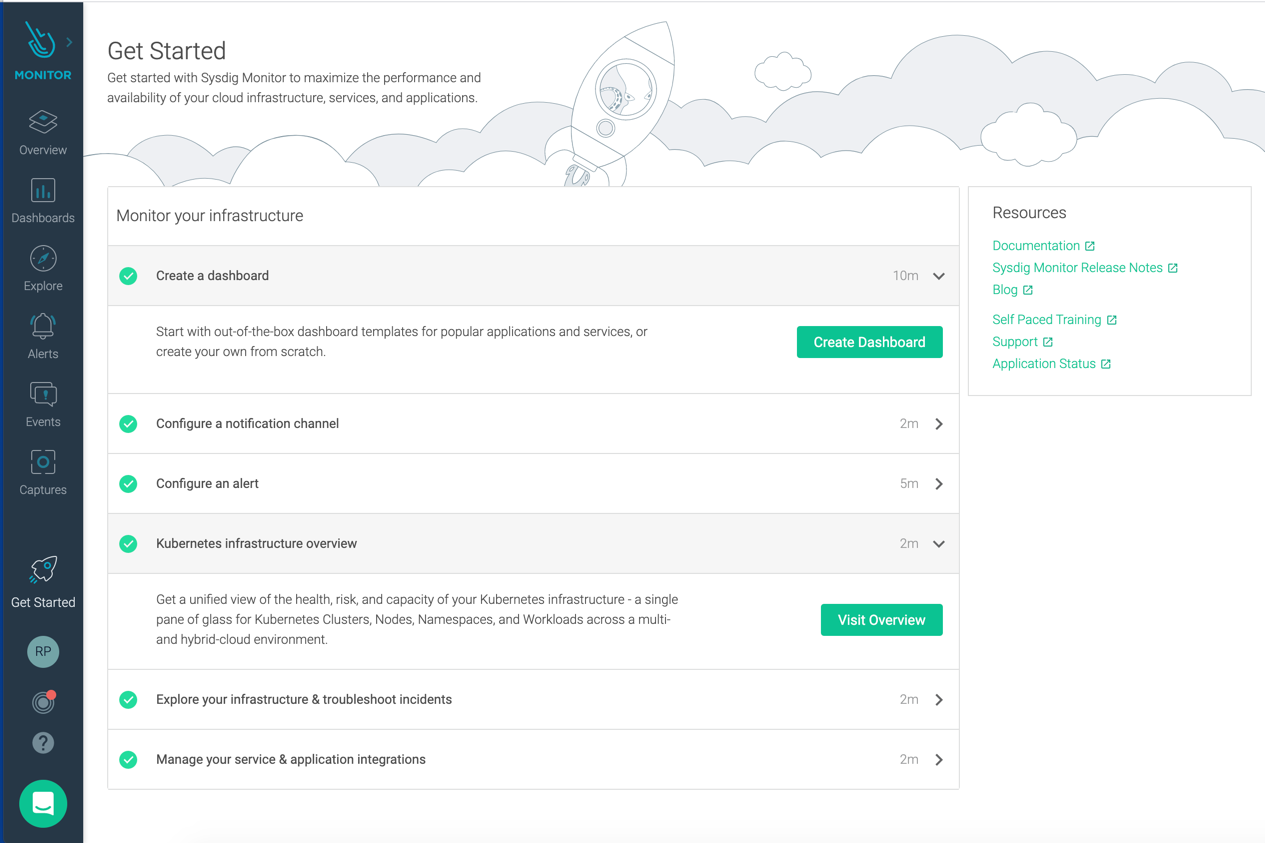Click green checkmark for Configure a notification channel

pyautogui.click(x=129, y=424)
